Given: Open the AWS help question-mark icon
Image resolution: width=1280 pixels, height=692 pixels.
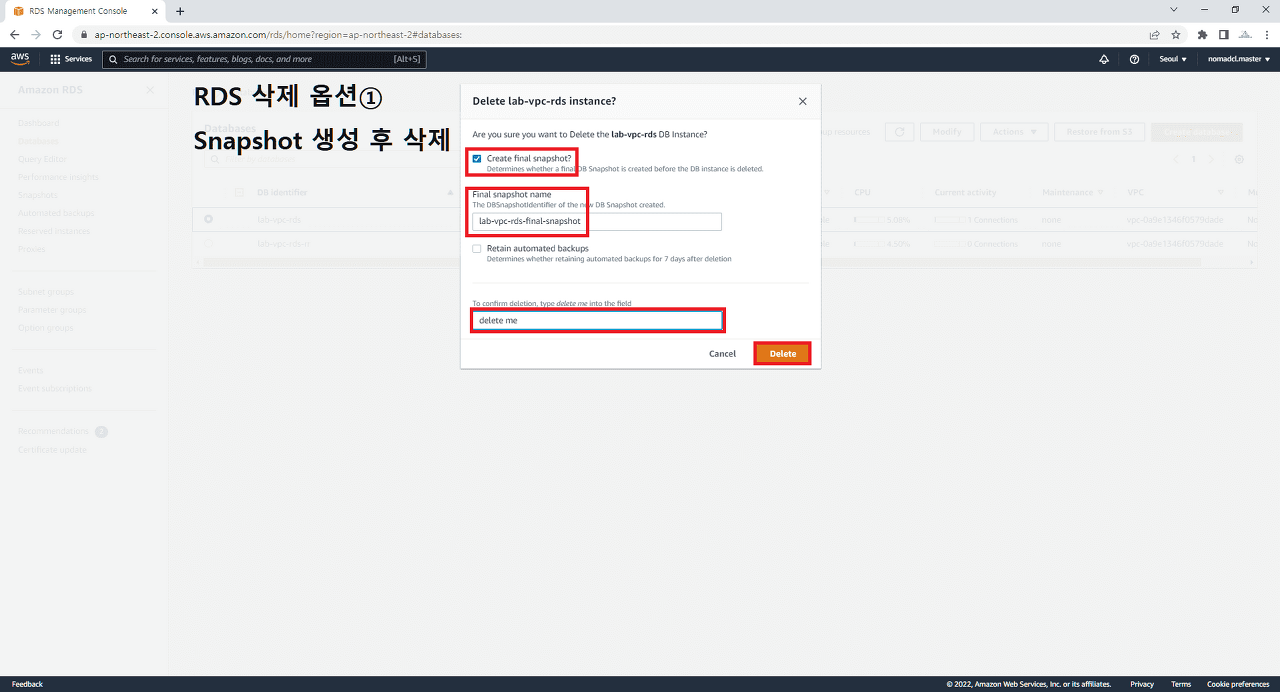Looking at the screenshot, I should [1134, 59].
